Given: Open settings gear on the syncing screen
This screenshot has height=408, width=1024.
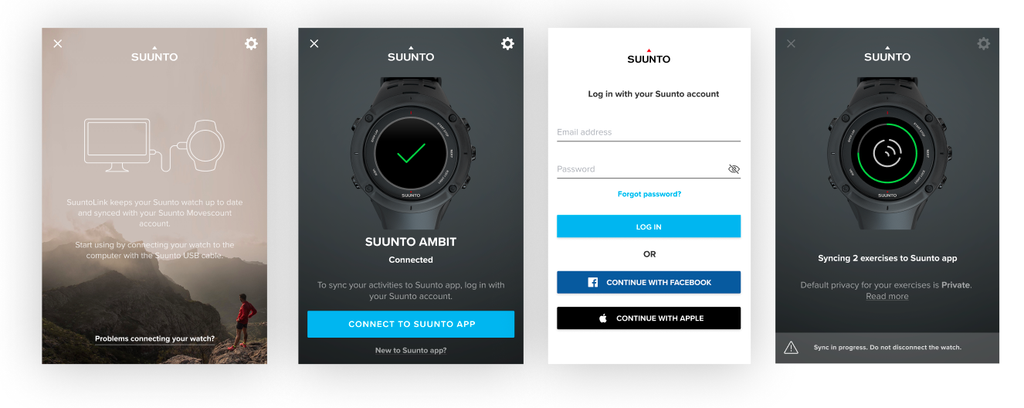Looking at the screenshot, I should click(984, 44).
